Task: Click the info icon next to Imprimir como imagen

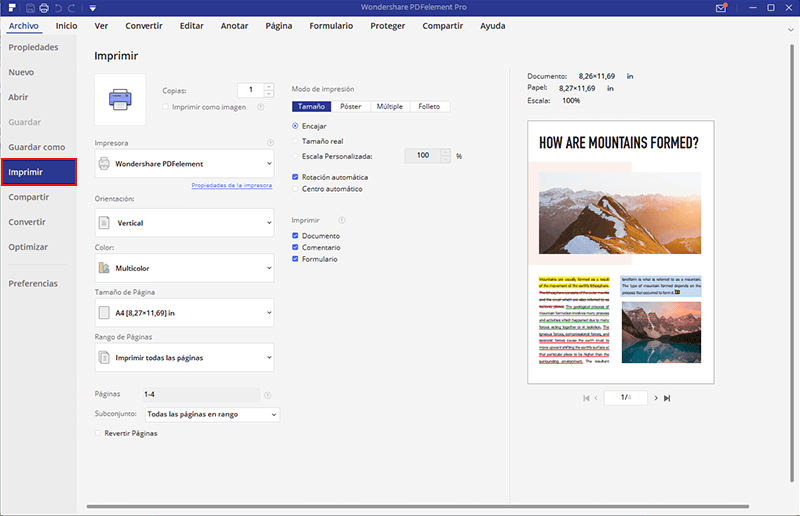Action: 261,107
